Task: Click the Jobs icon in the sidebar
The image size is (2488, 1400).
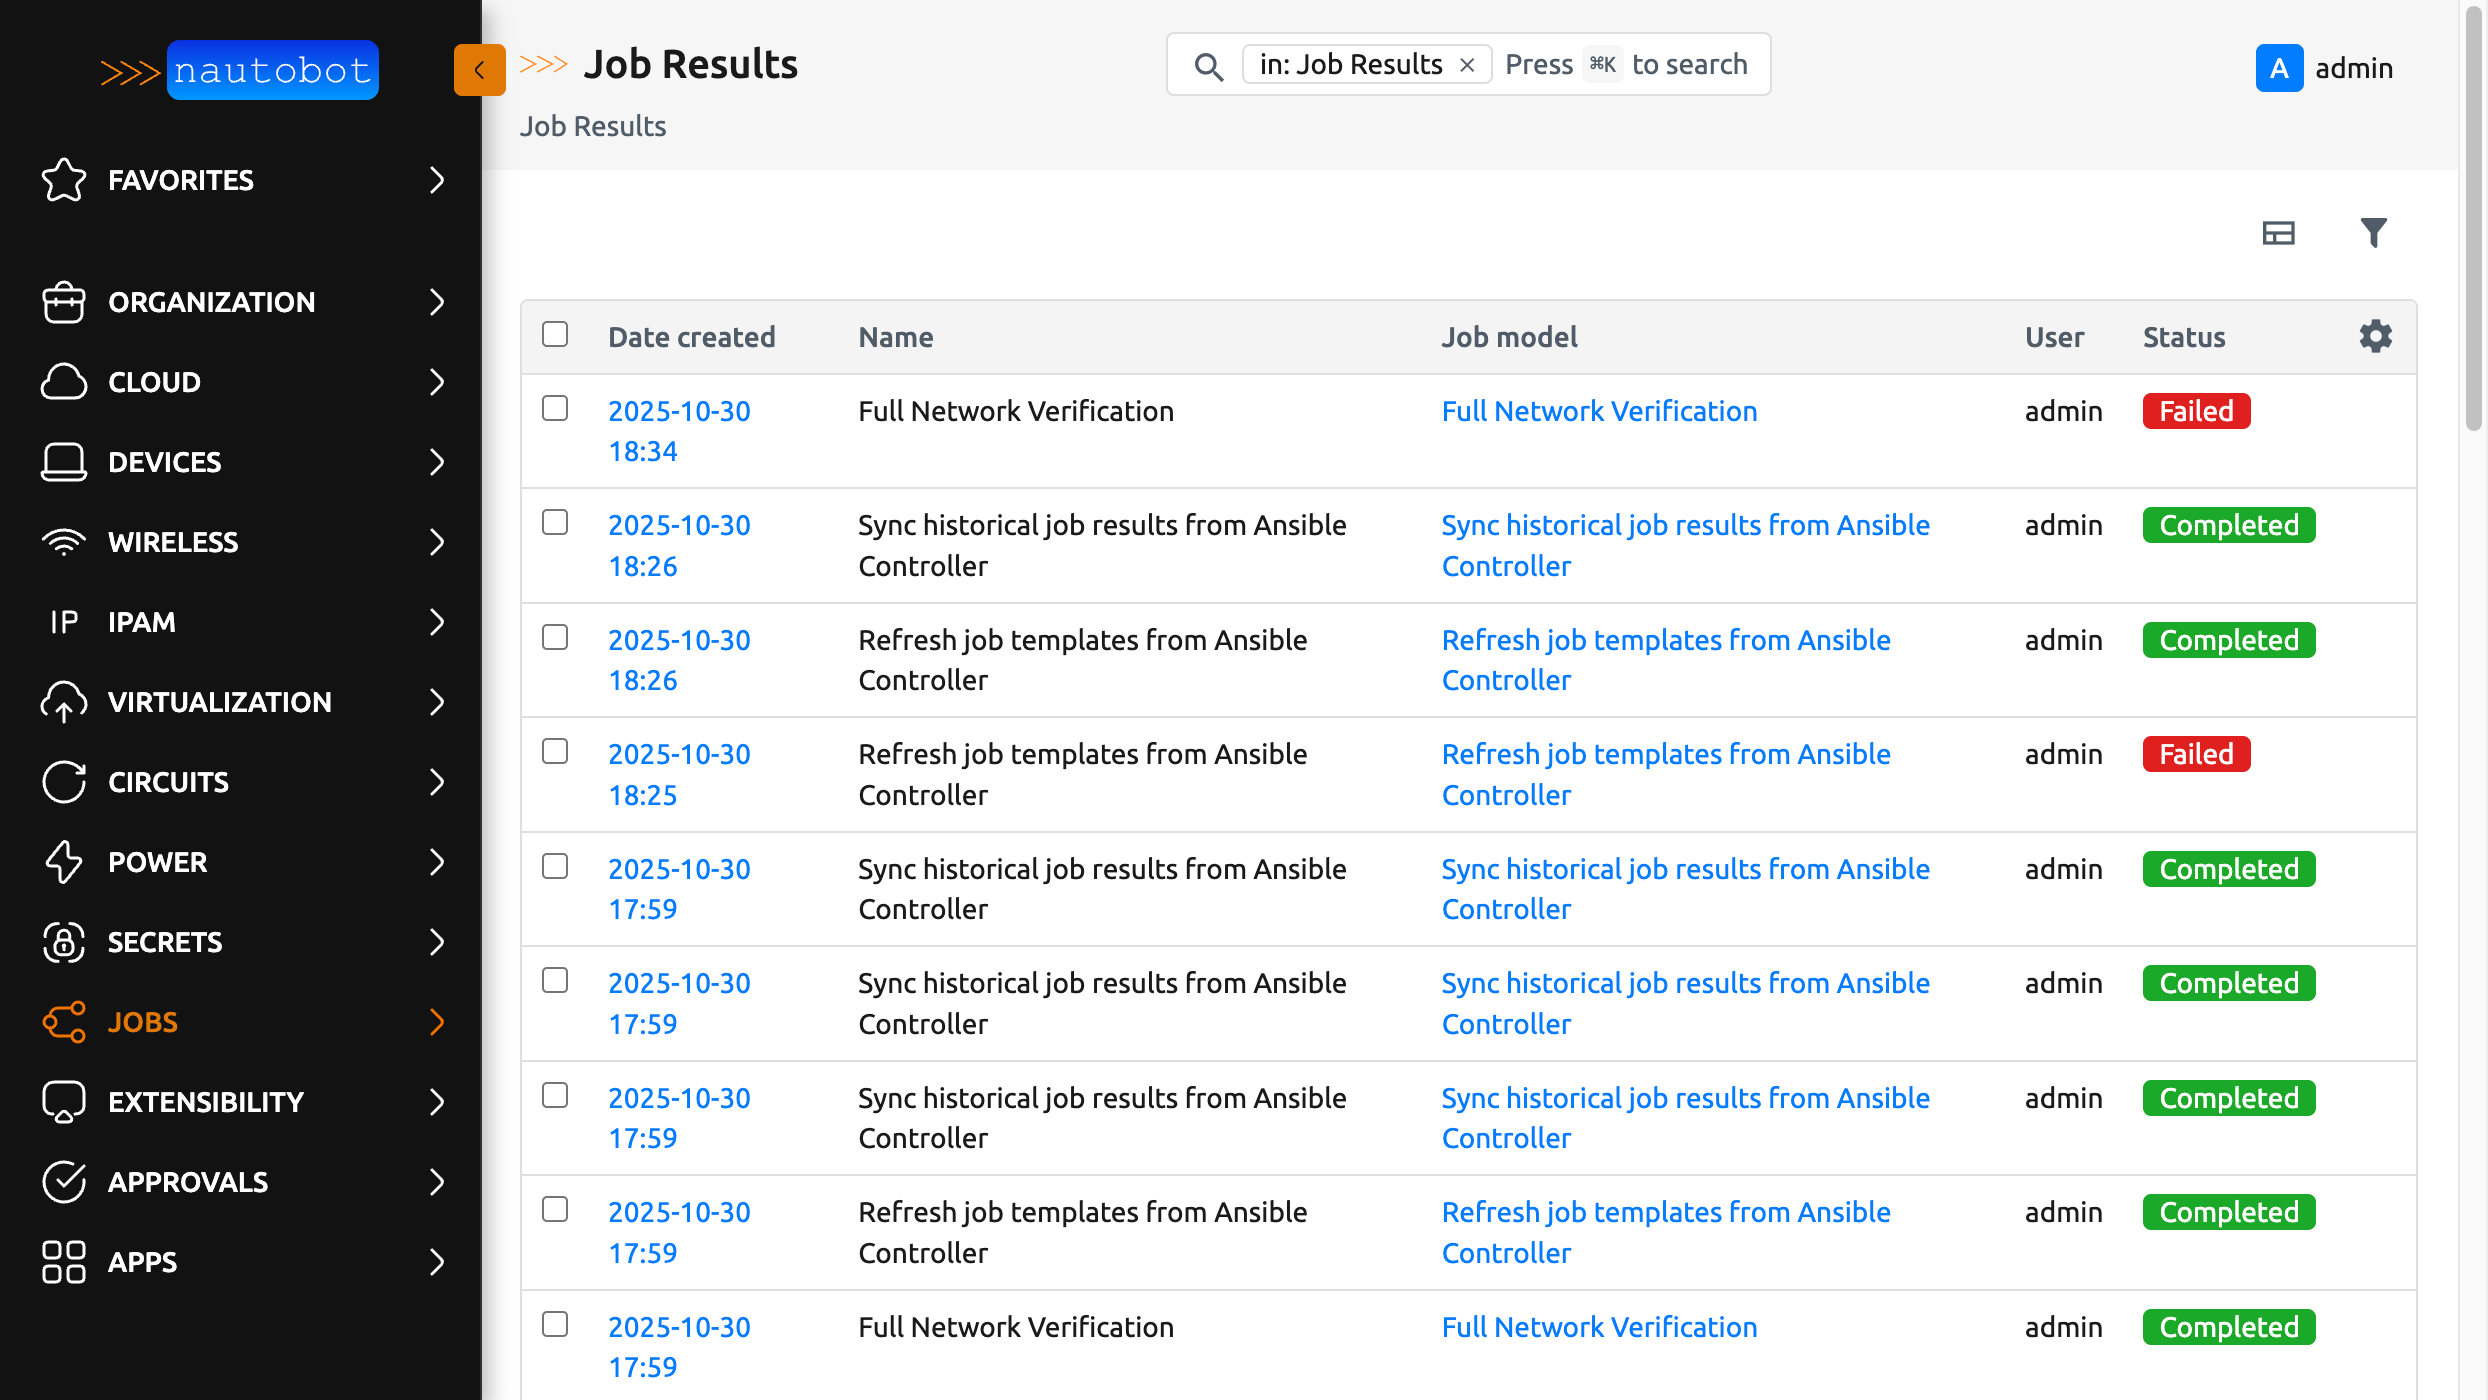Action: (63, 1022)
